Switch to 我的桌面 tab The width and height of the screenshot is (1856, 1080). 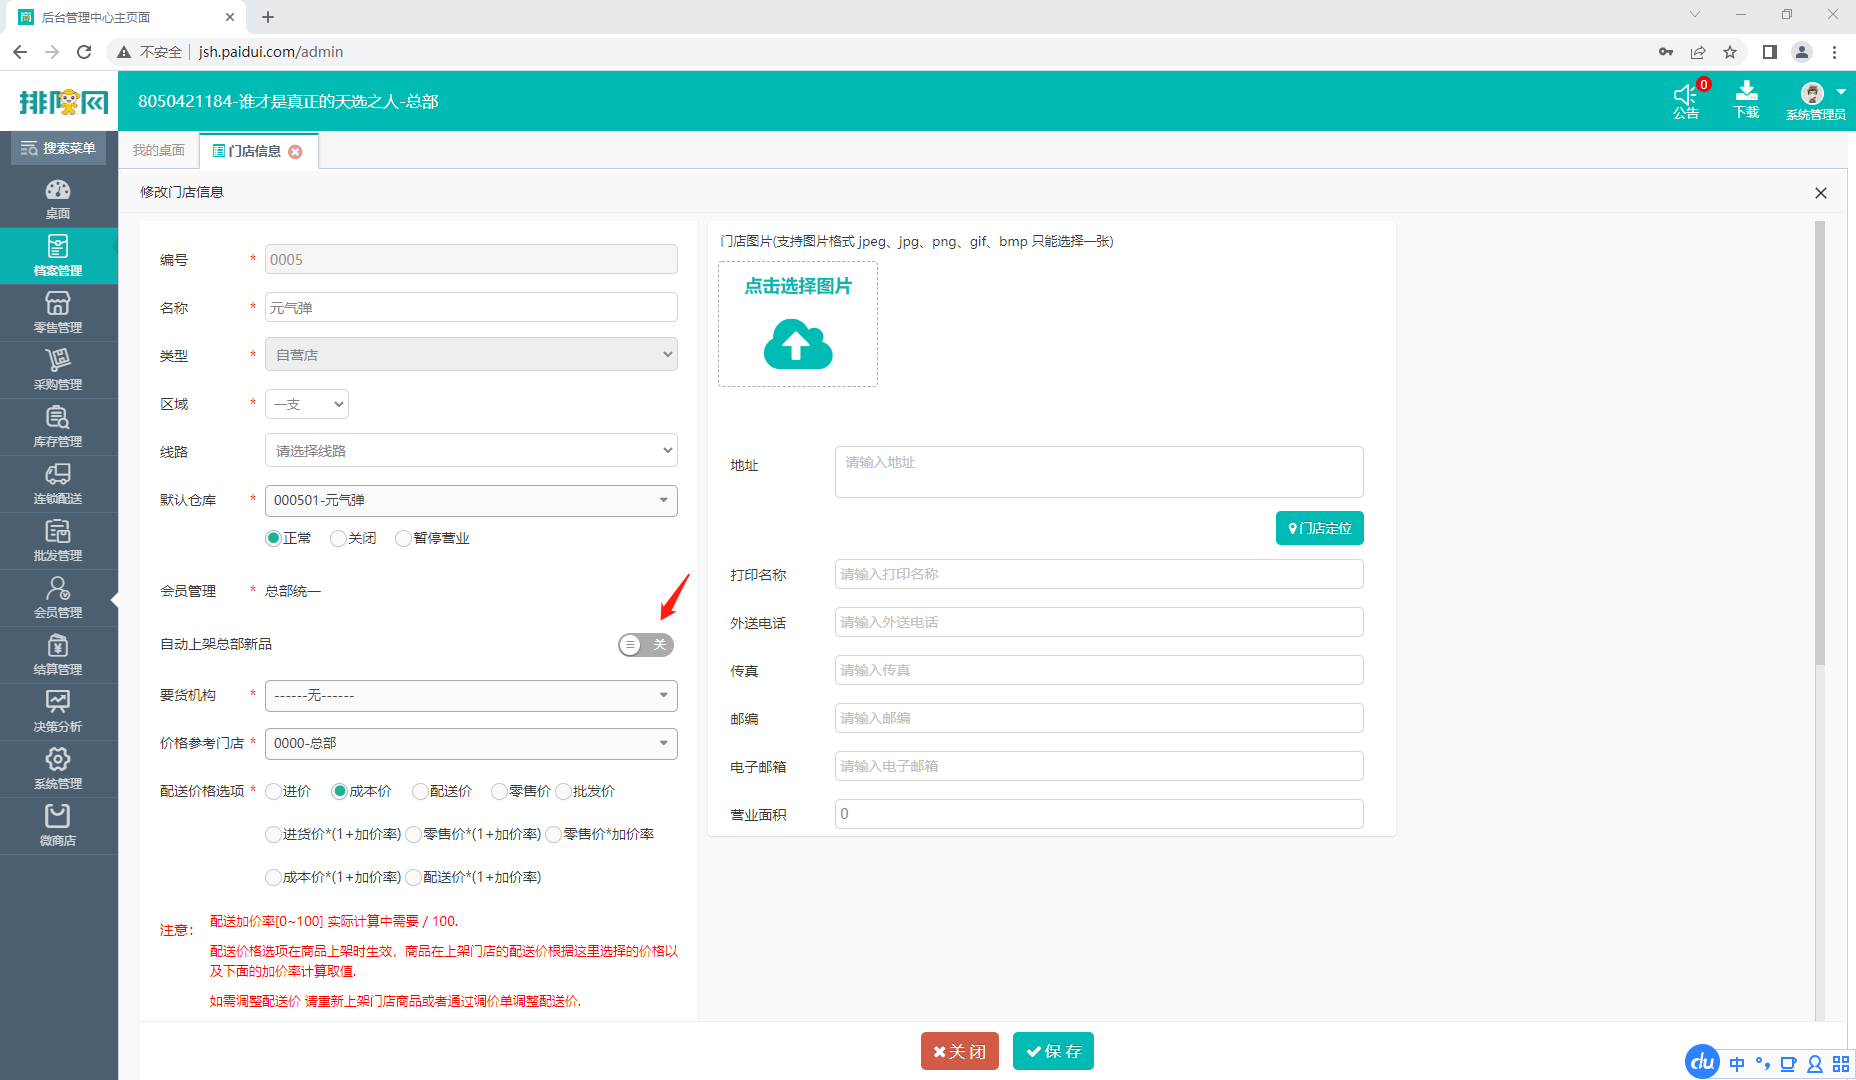(x=159, y=151)
